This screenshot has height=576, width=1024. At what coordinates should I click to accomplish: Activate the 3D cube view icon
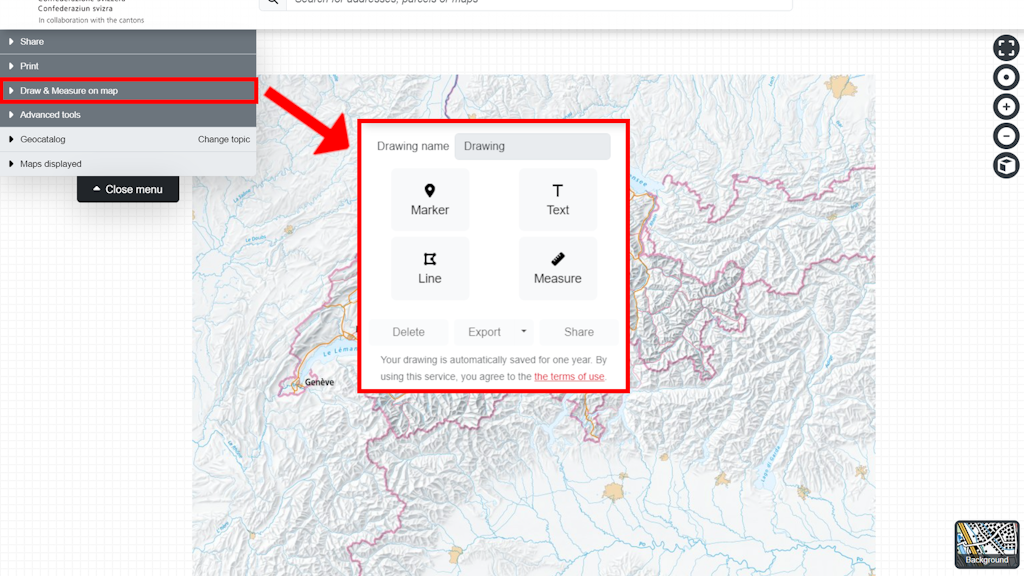[x=1005, y=165]
